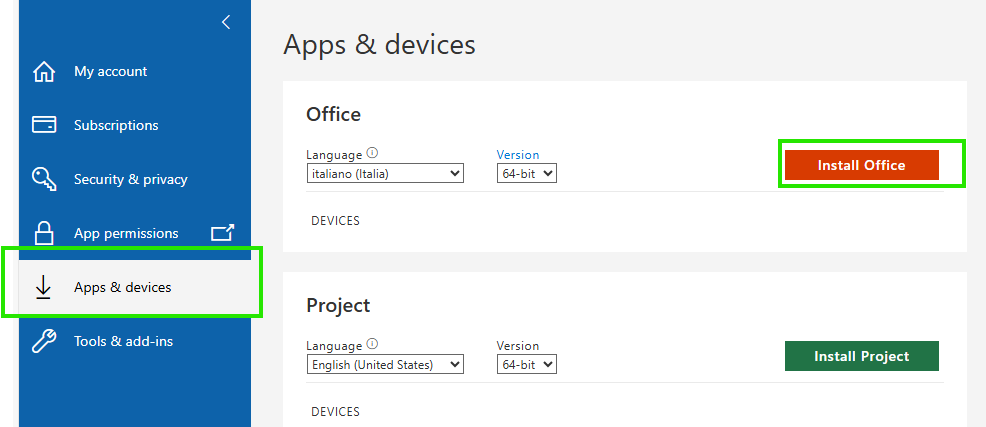Collapse the sidebar with the chevron arrow

coord(226,22)
